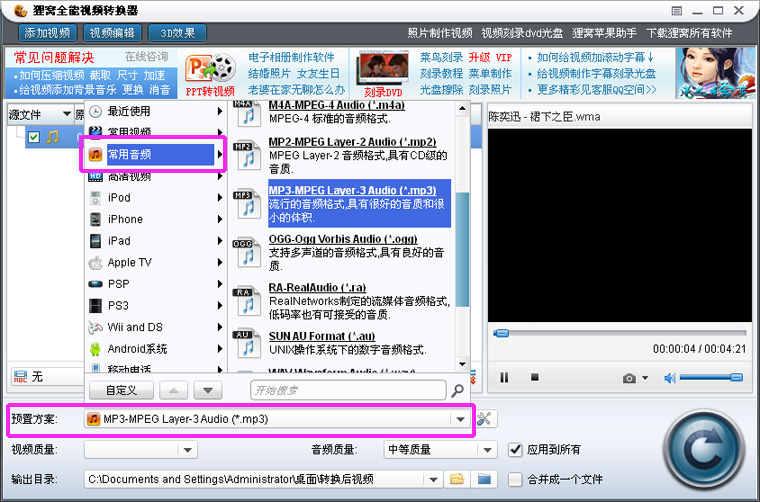
Task: Click the MP2 file icon
Action: (246, 154)
